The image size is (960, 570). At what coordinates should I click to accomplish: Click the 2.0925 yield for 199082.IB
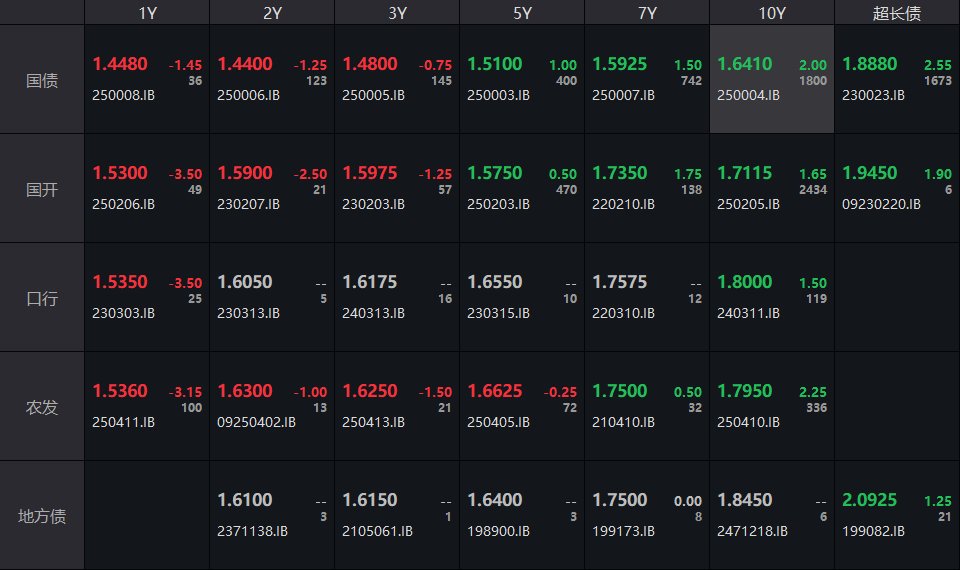click(x=869, y=499)
